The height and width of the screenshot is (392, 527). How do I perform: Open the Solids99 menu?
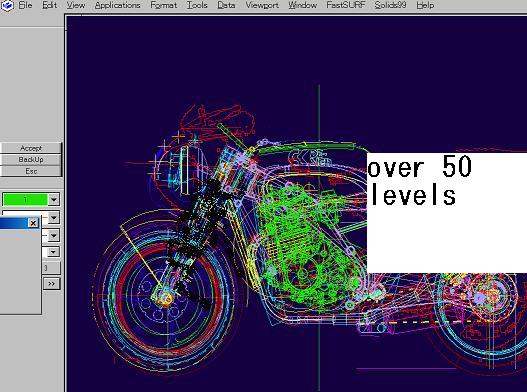[390, 5]
